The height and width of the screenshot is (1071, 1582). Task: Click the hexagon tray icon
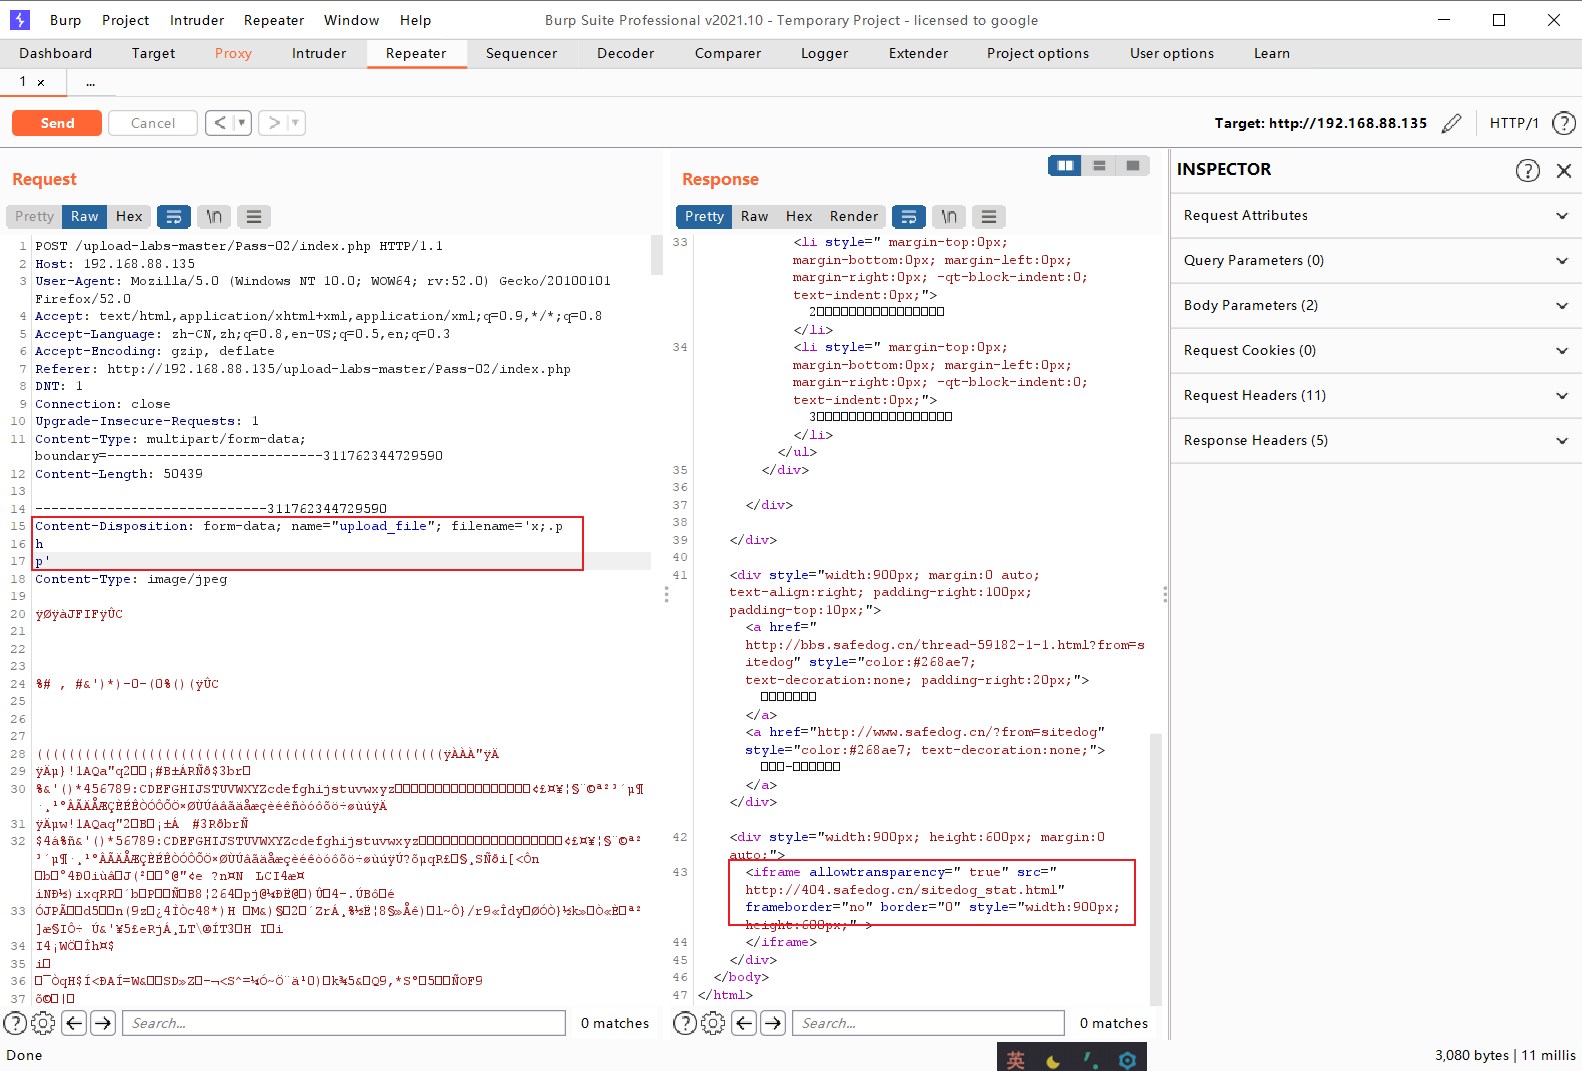1127,1060
